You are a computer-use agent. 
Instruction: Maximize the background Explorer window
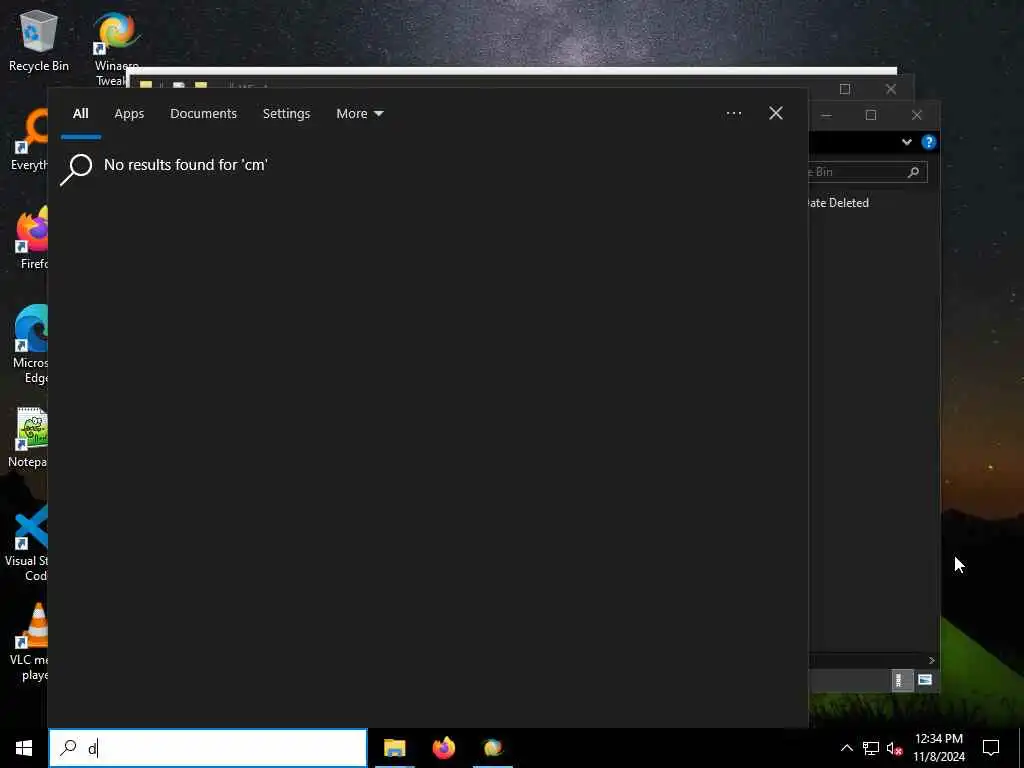(x=844, y=89)
